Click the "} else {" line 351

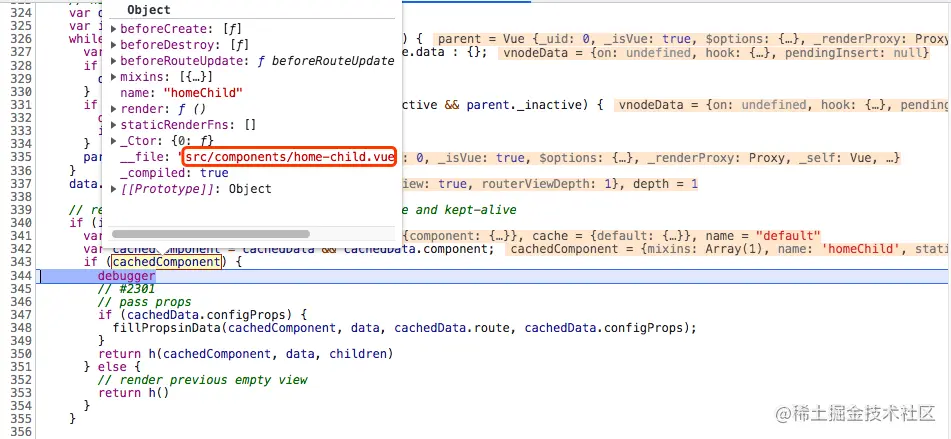112,367
